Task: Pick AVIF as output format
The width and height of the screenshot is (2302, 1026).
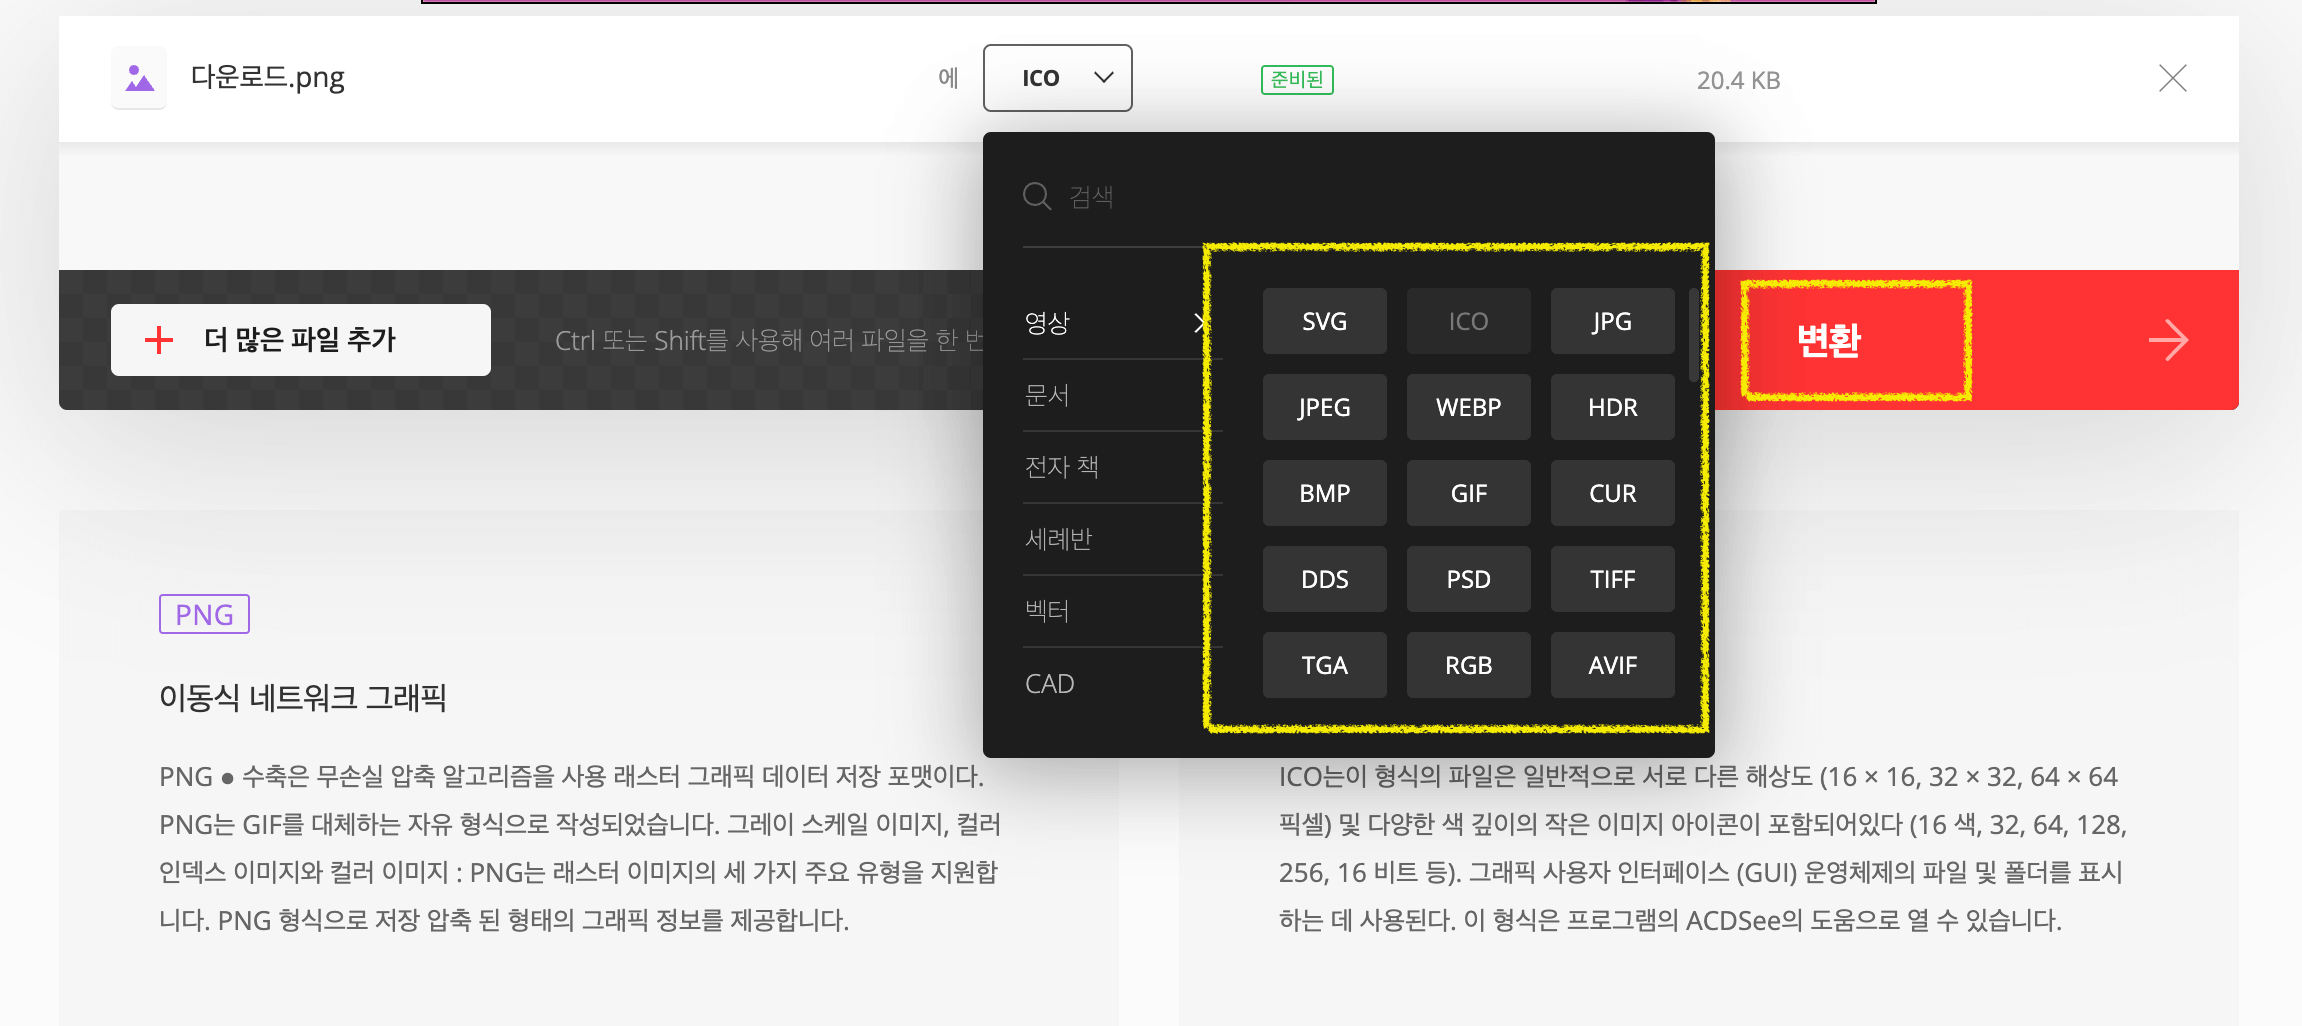Action: 1612,665
